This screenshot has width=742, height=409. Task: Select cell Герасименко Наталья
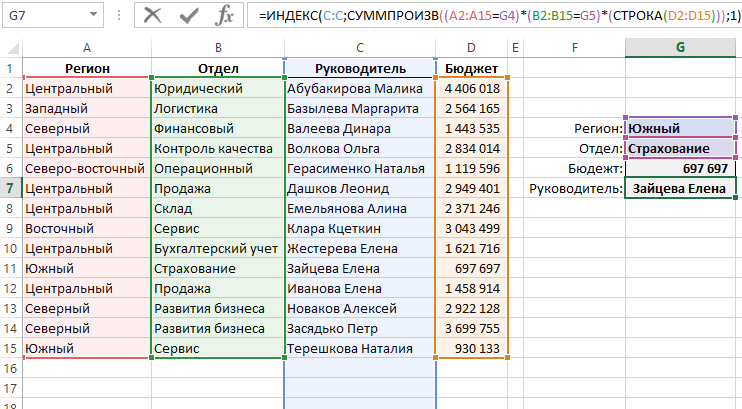pos(360,169)
